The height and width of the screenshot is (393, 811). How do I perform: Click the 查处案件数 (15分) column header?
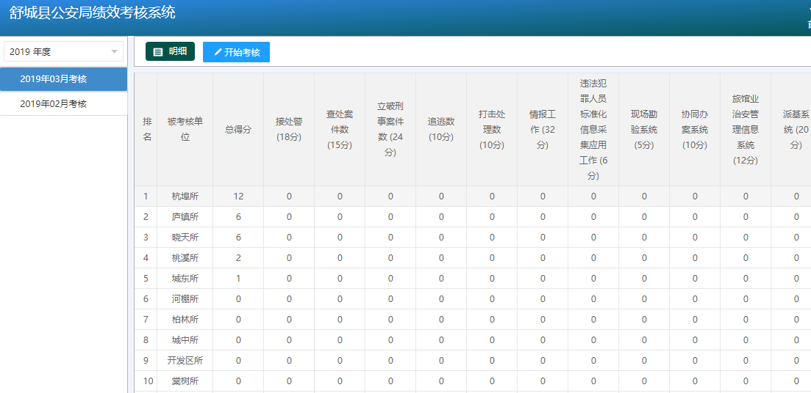point(339,130)
